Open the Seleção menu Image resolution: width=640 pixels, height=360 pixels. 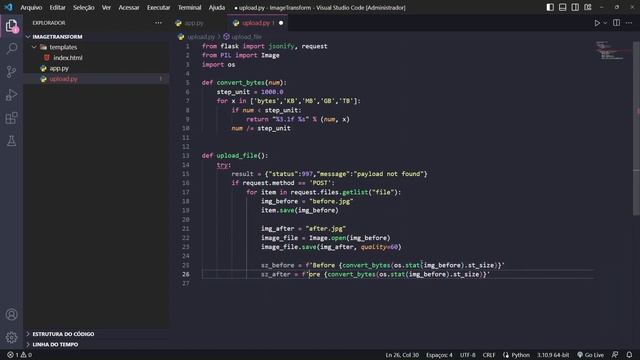84,7
